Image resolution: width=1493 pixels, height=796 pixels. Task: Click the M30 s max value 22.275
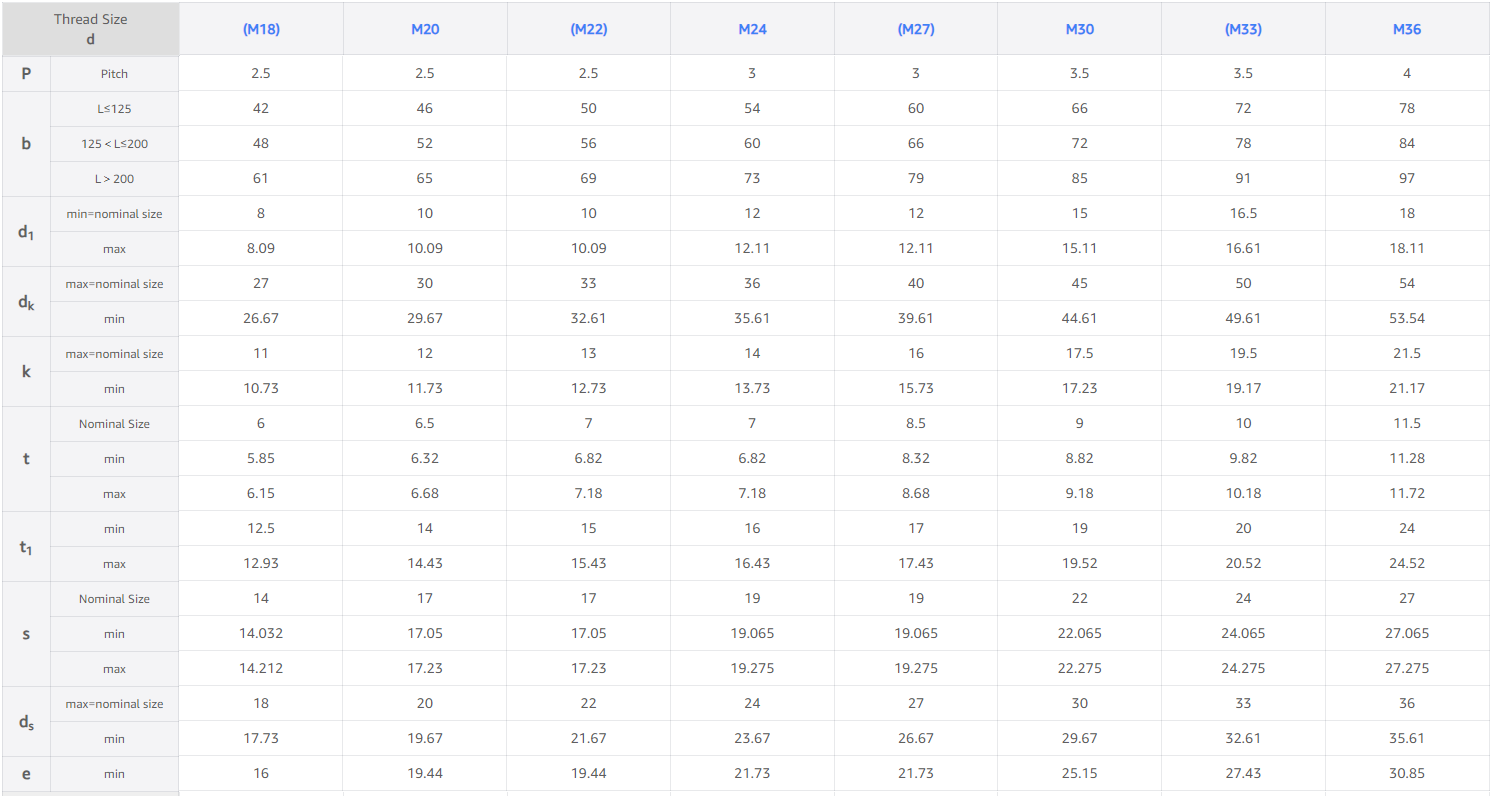pos(1080,668)
